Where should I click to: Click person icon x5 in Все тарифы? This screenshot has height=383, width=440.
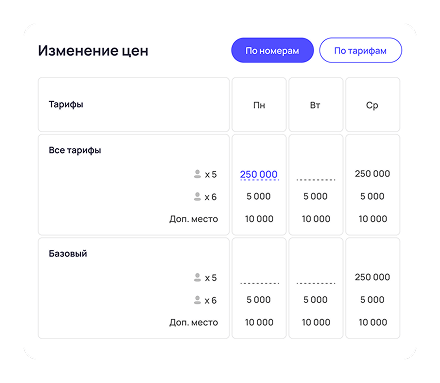(x=197, y=174)
